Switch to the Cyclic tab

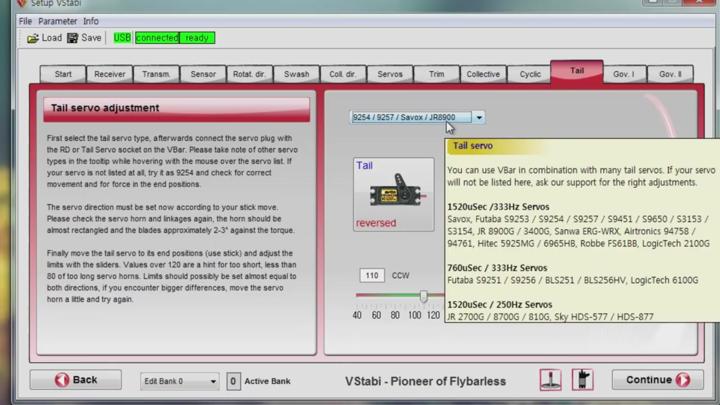(530, 74)
